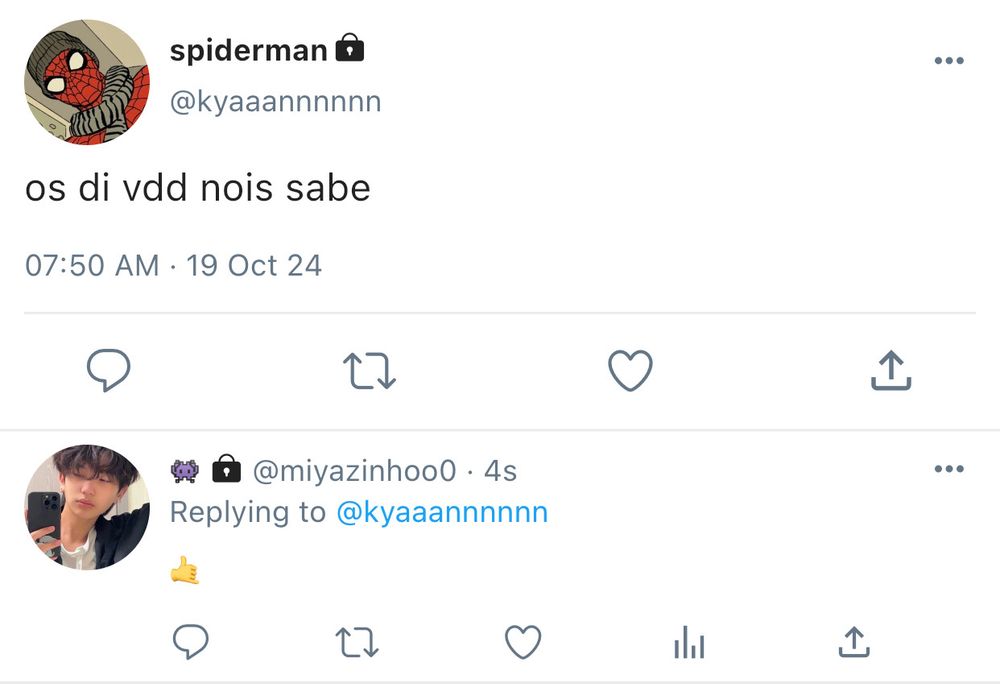Like miyazinhoo0's reply
Image resolution: width=1000 pixels, height=684 pixels.
522,643
